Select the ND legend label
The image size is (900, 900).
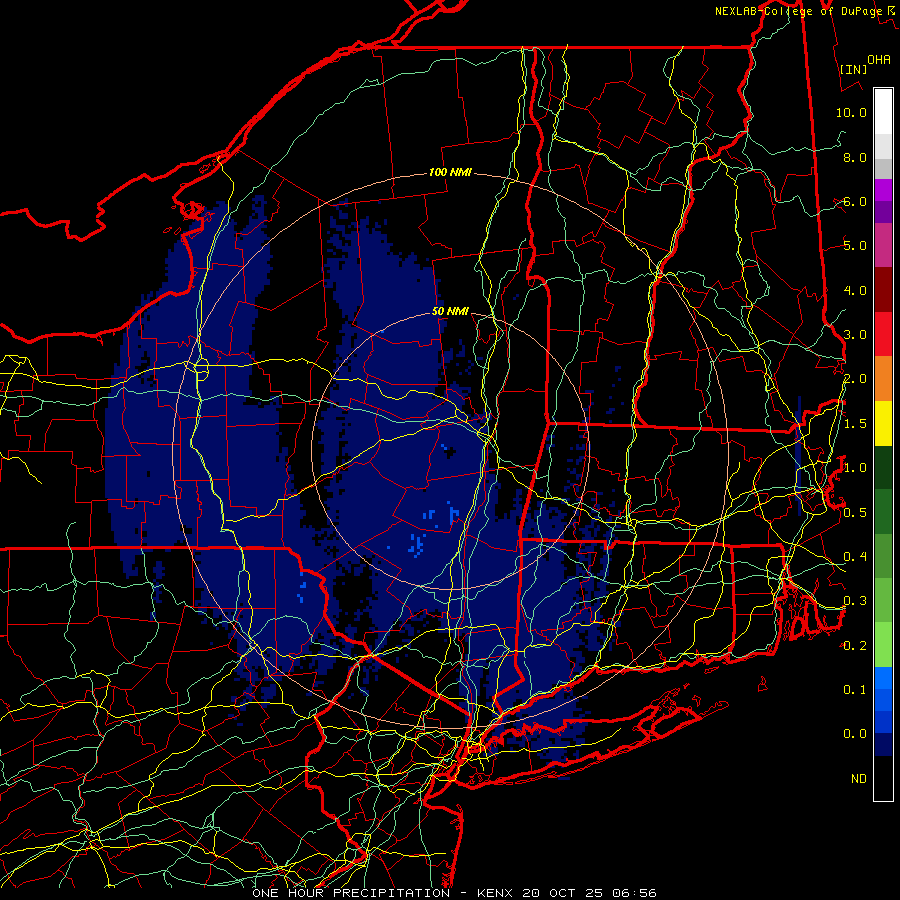[859, 778]
